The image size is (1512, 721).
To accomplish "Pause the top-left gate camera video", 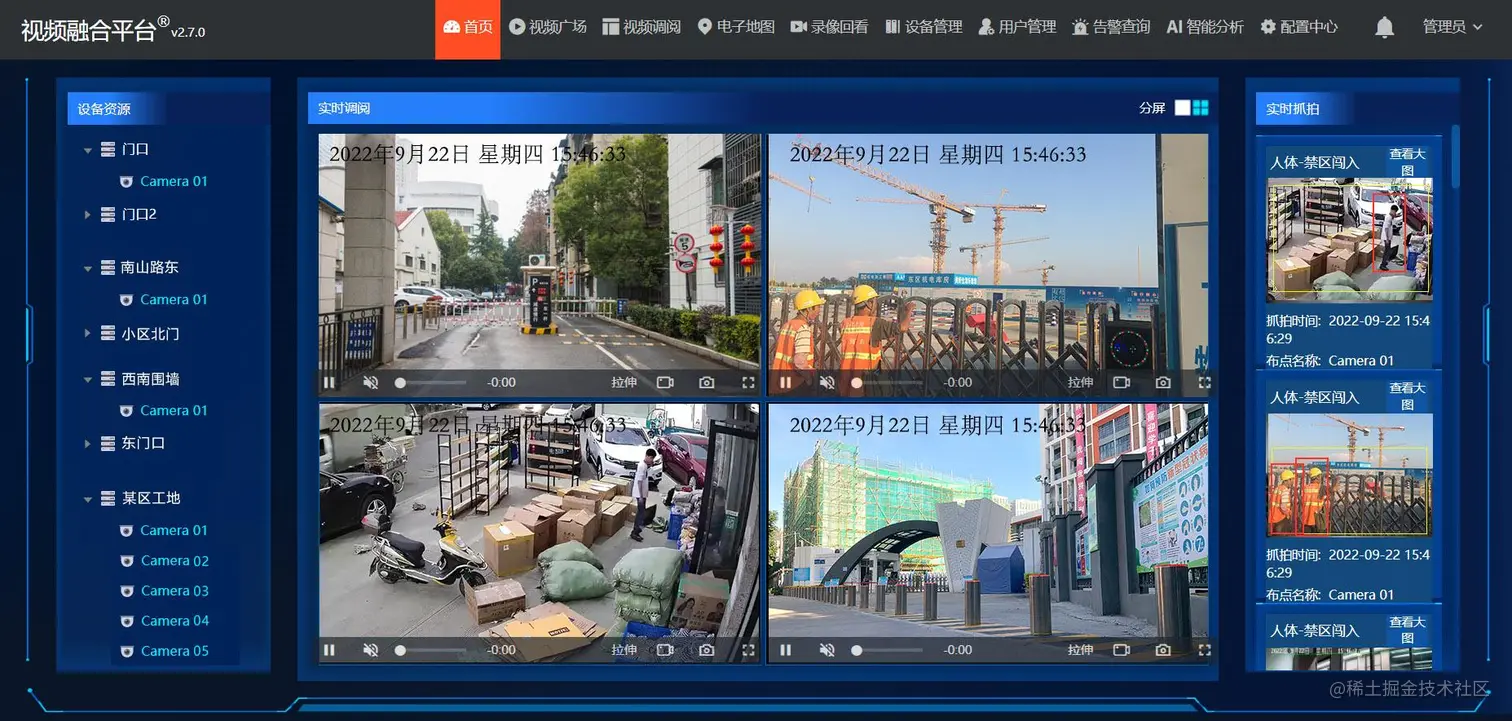I will coord(329,382).
